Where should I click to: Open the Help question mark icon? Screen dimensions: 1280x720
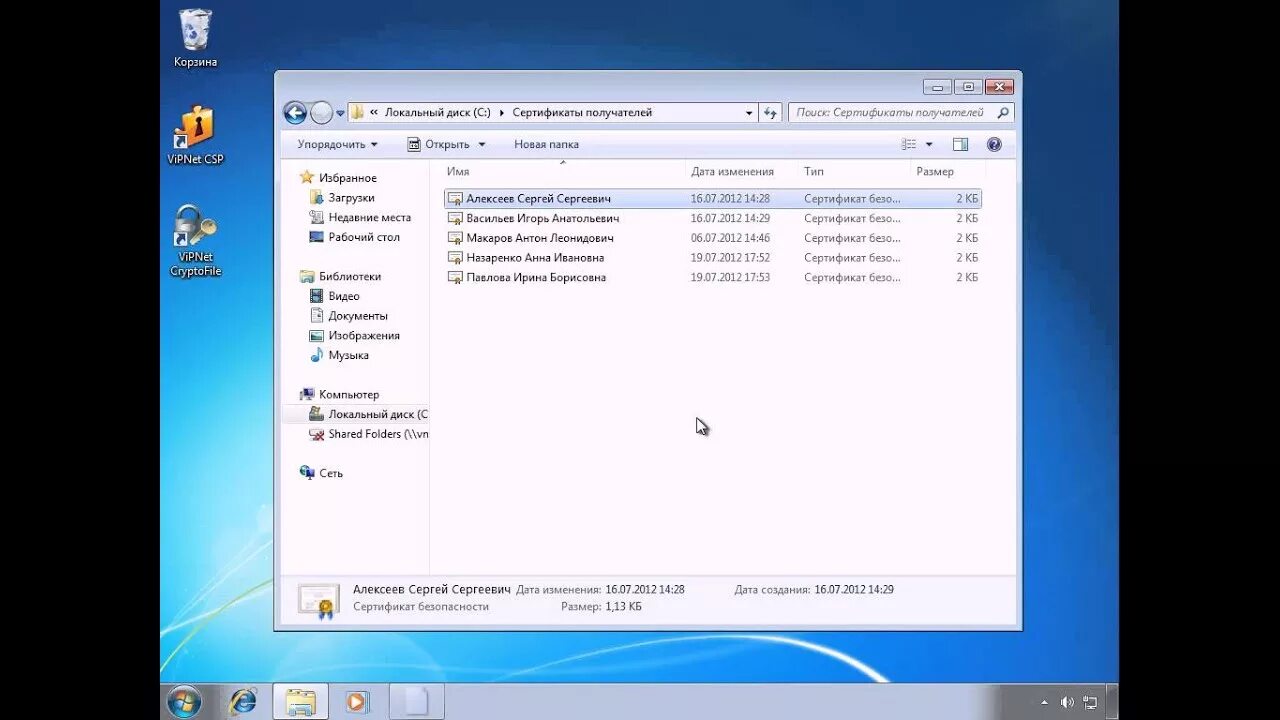[x=994, y=144]
